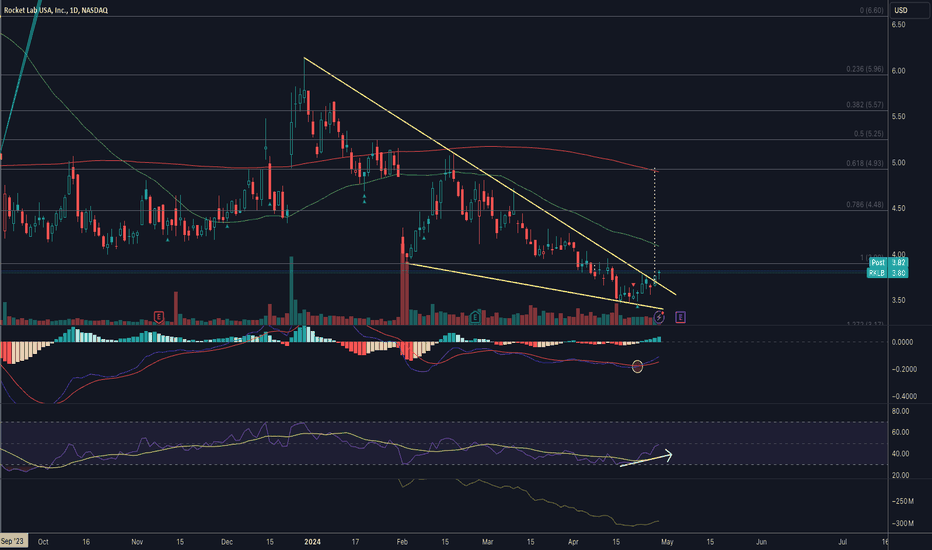Click the Mar label on time axis
932x550 pixels.
coord(487,542)
